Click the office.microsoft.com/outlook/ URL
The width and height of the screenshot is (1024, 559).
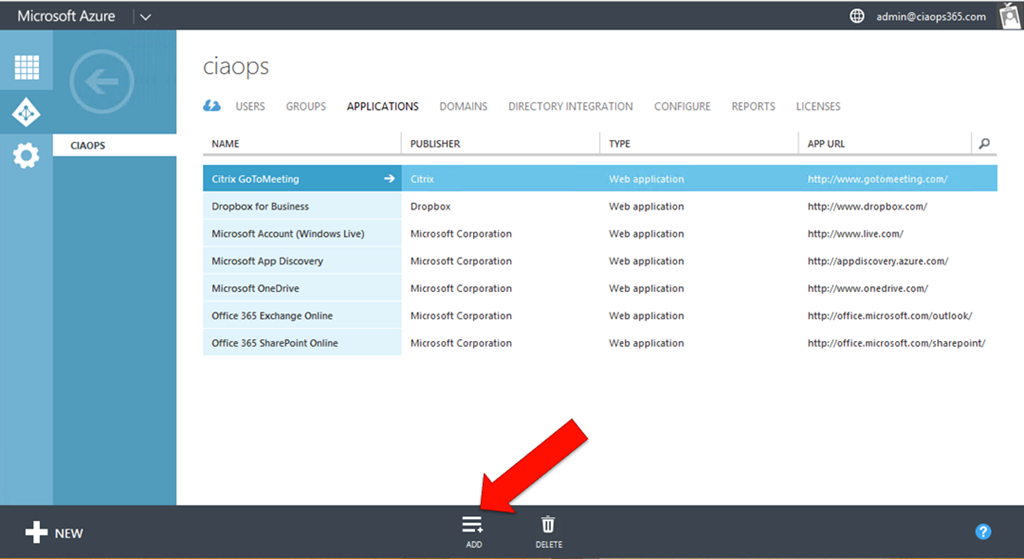click(x=889, y=316)
